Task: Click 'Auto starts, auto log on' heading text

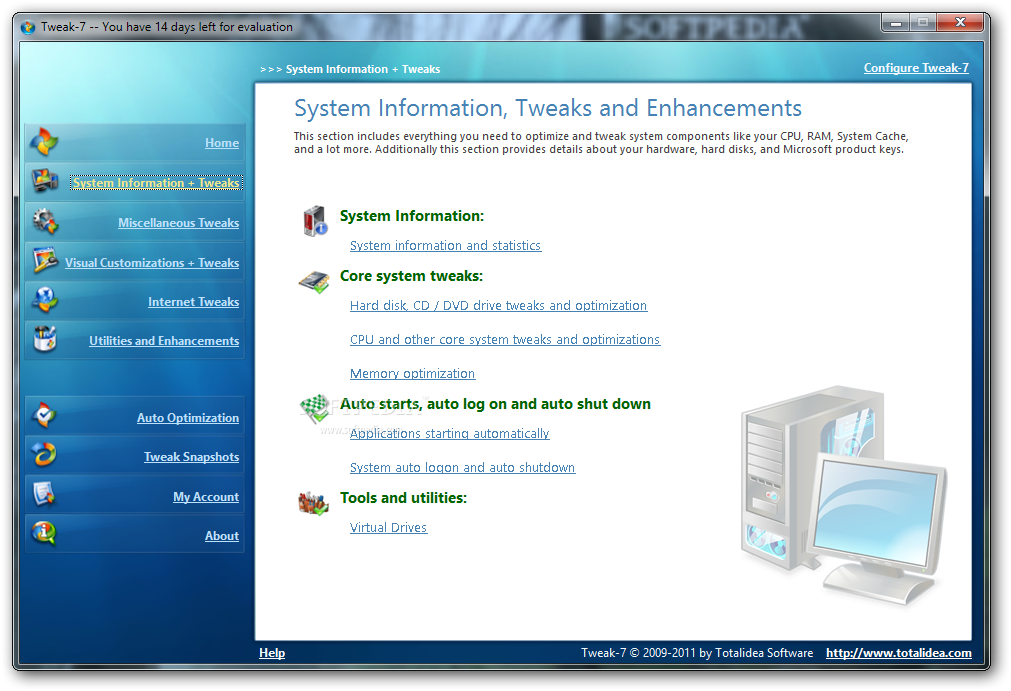Action: pos(495,404)
